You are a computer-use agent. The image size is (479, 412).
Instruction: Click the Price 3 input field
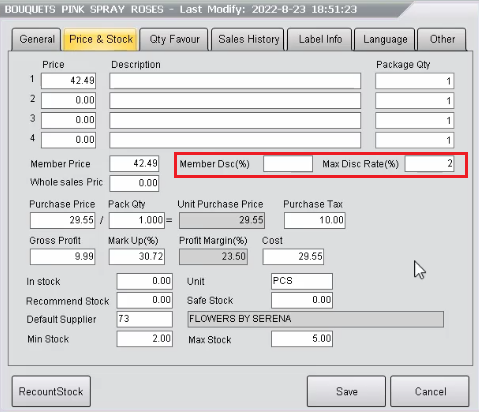68,120
